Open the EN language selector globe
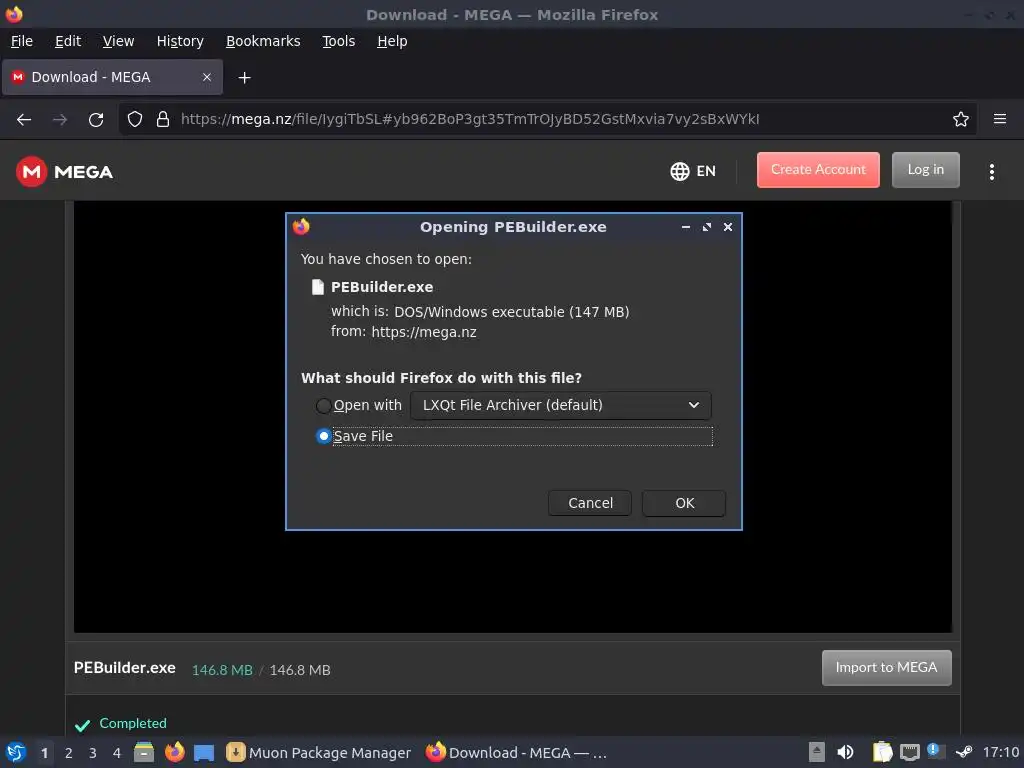The width and height of the screenshot is (1024, 768). click(693, 171)
